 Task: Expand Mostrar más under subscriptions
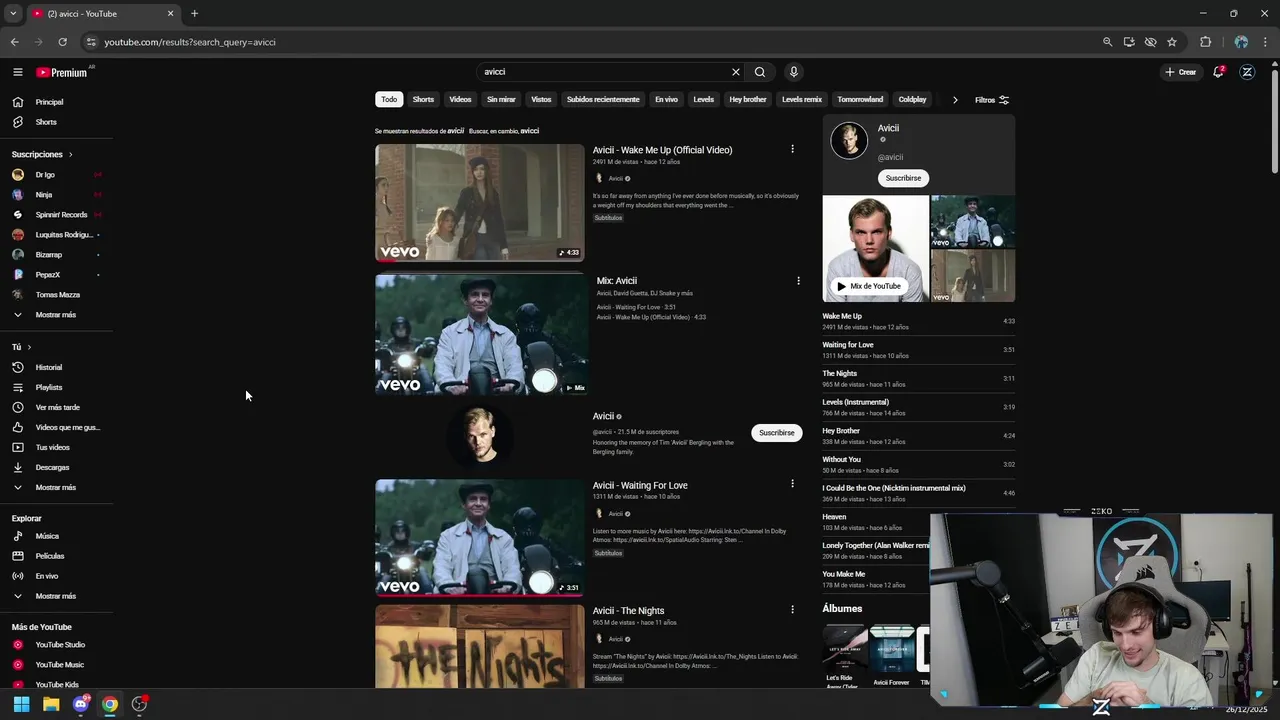55,315
